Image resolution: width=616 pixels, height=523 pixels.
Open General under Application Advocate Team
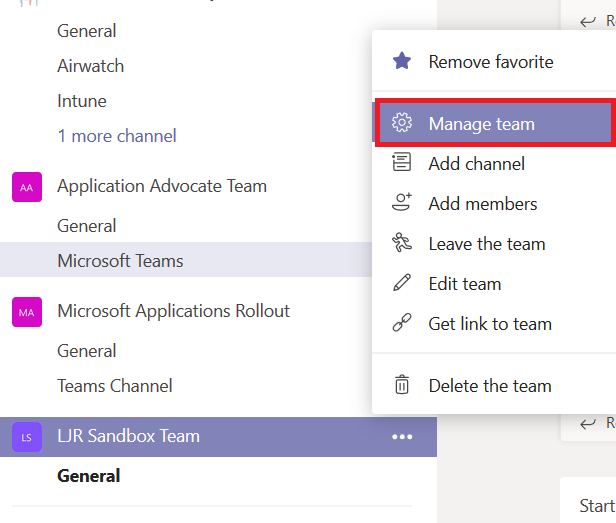(86, 226)
